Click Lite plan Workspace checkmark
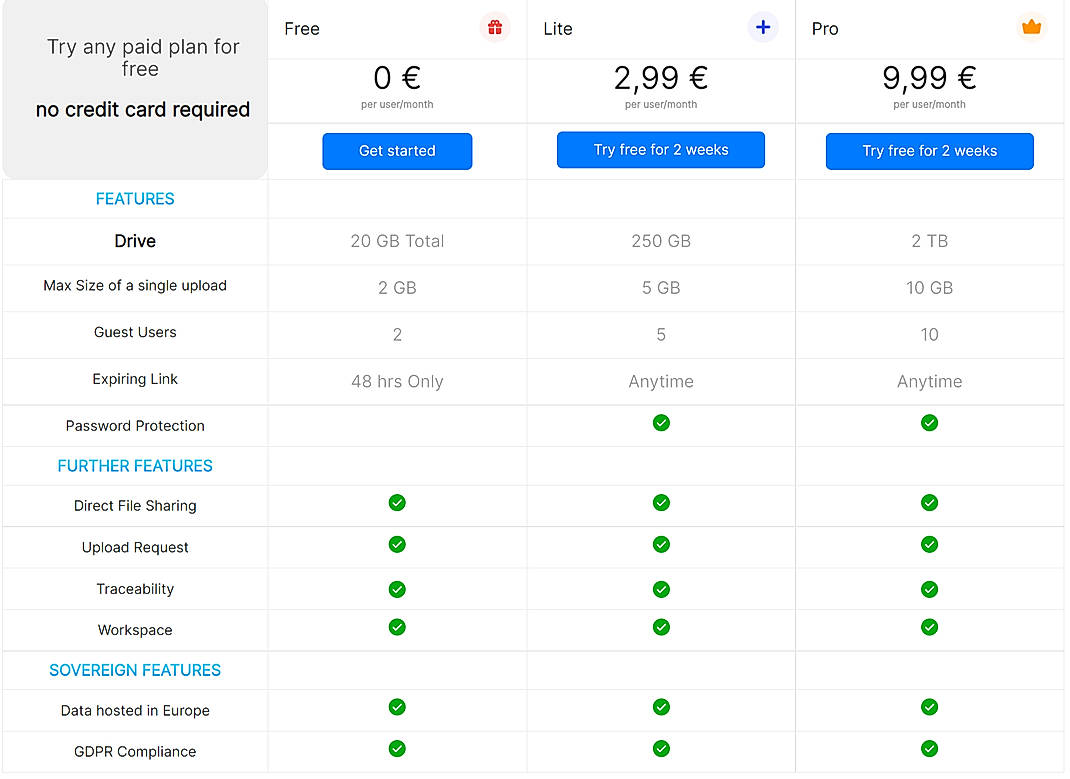Viewport: 1070px width, 779px height. pyautogui.click(x=661, y=627)
